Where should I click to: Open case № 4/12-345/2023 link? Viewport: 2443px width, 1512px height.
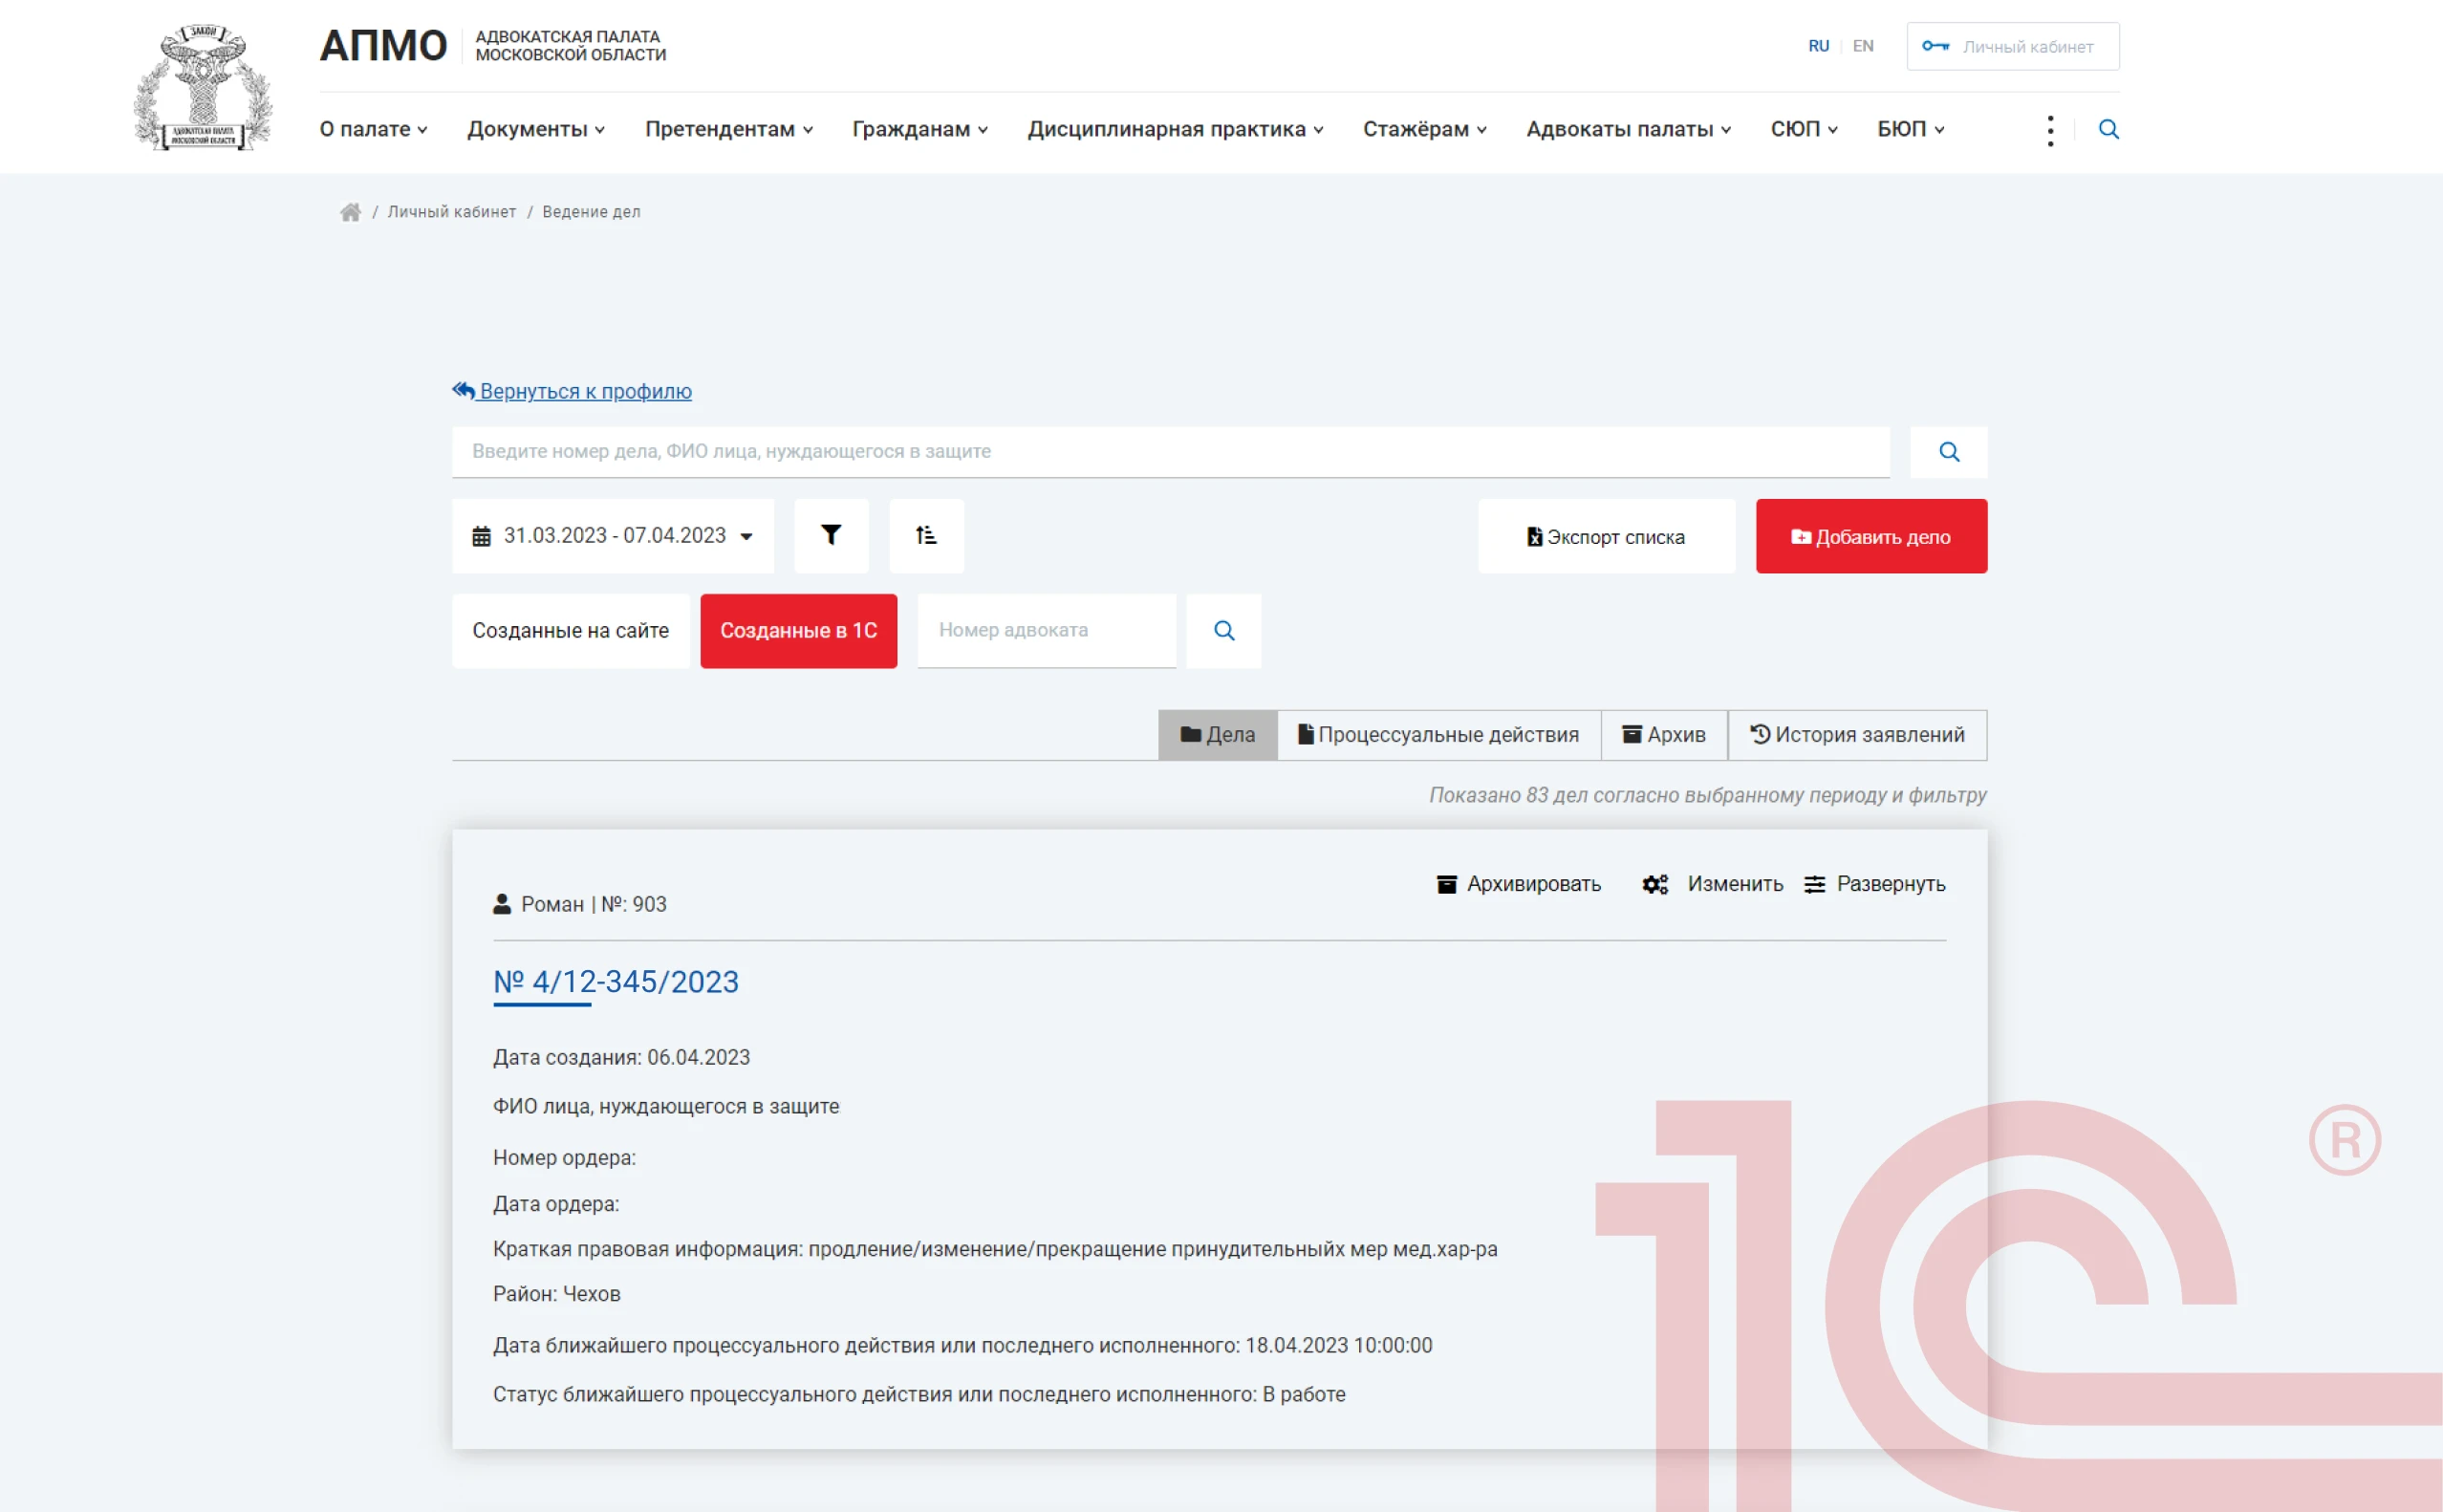point(615,982)
